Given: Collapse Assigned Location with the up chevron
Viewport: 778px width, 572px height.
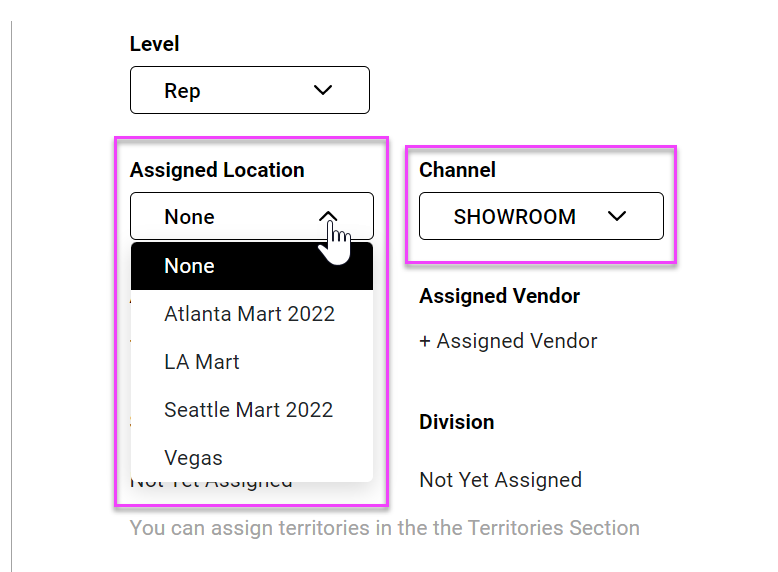Looking at the screenshot, I should [327, 216].
